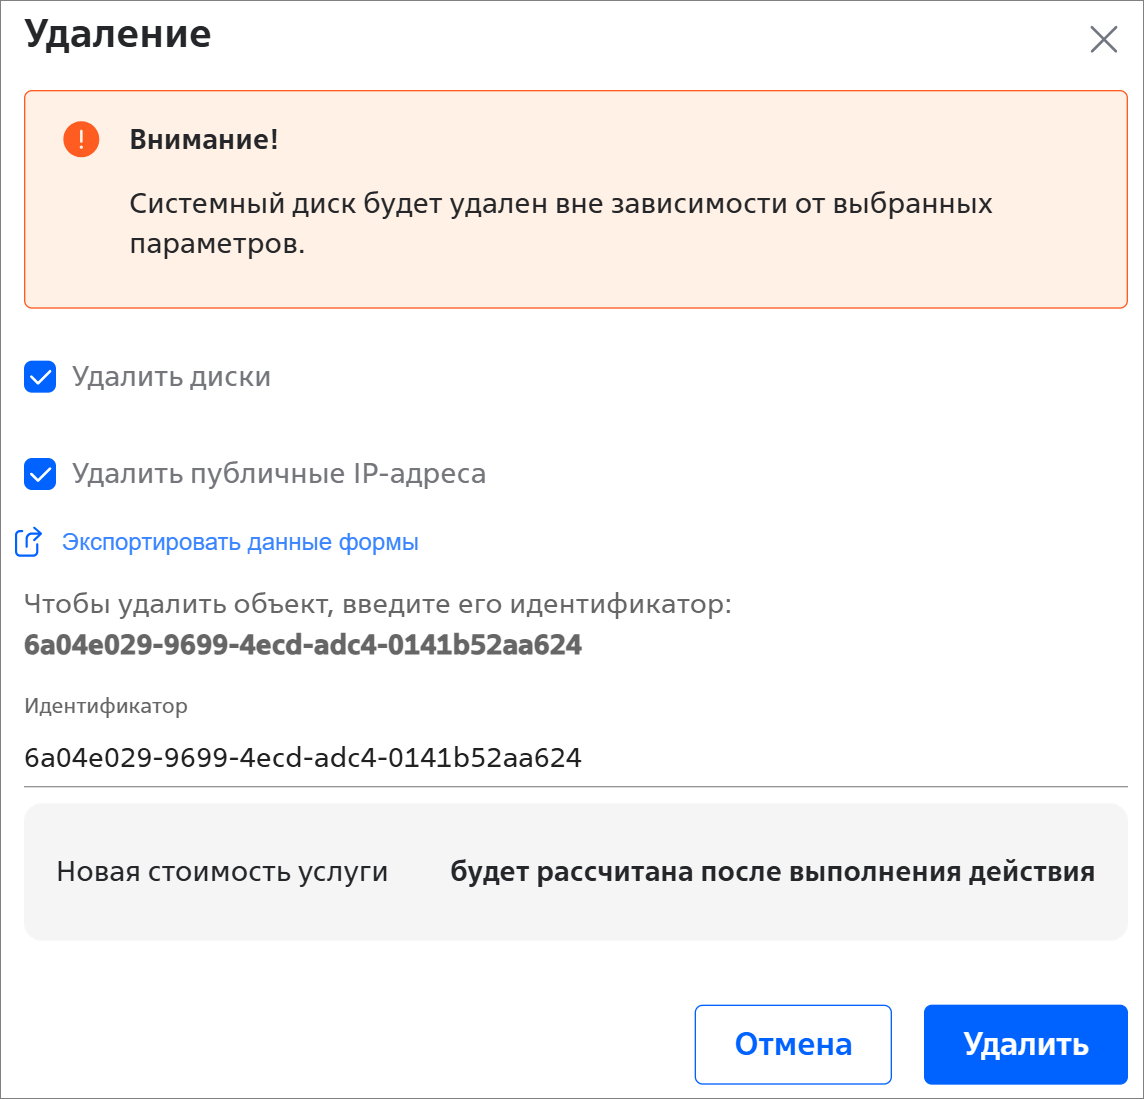Click the small Идентификатор field label
The width and height of the screenshot is (1144, 1099).
click(x=106, y=706)
